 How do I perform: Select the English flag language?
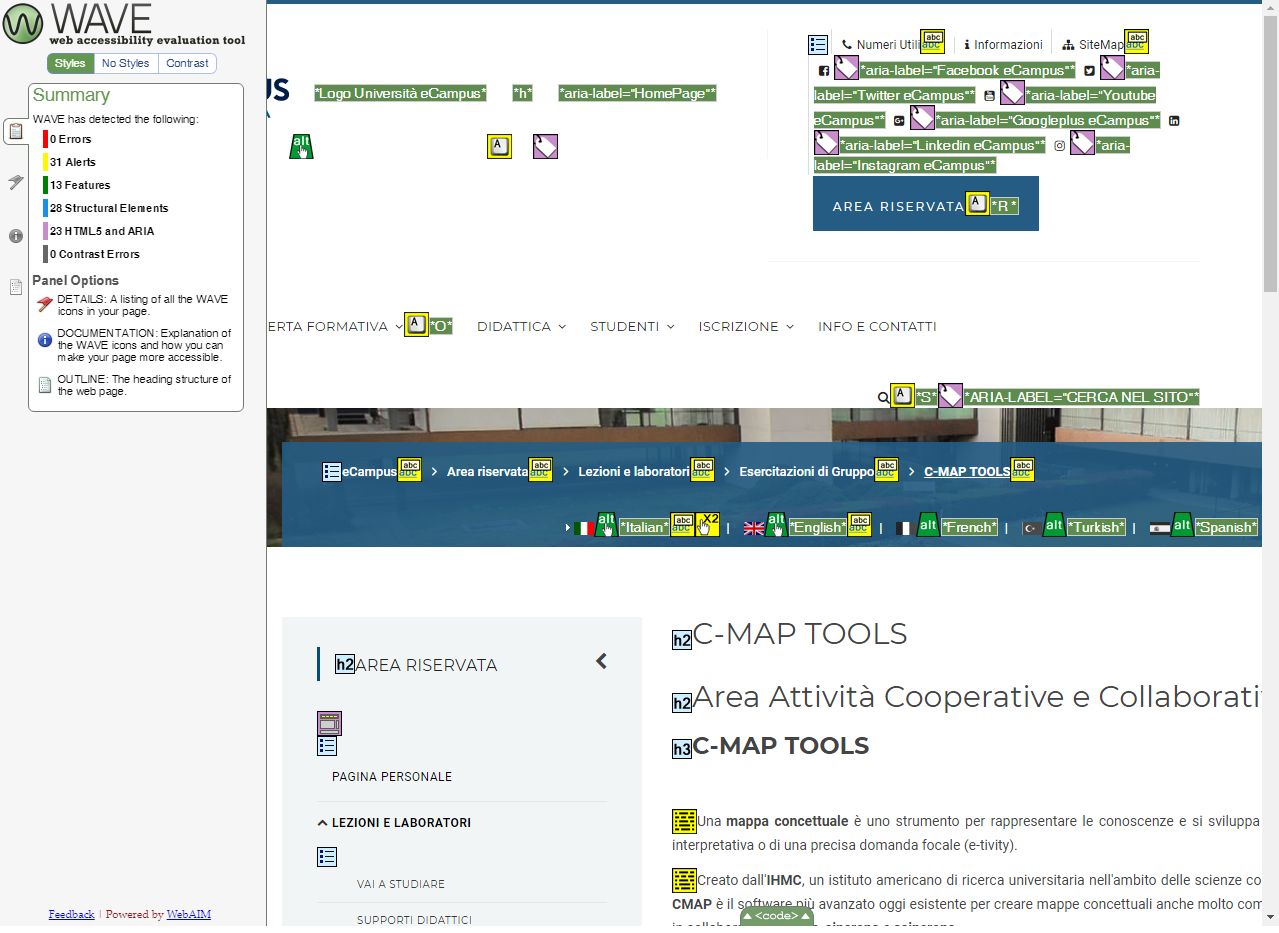coord(754,527)
